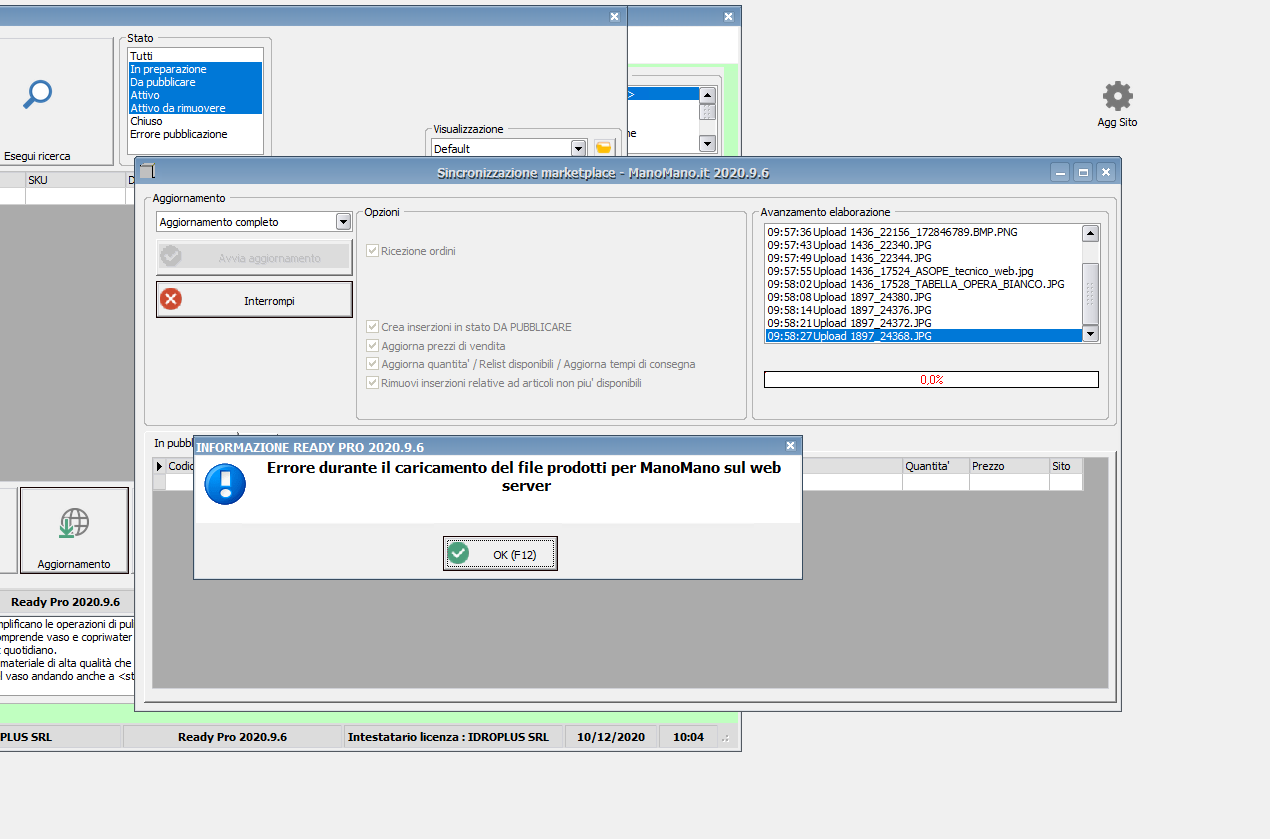Select Da pubblicare in Stato list
The image size is (1270, 839).
pos(196,82)
